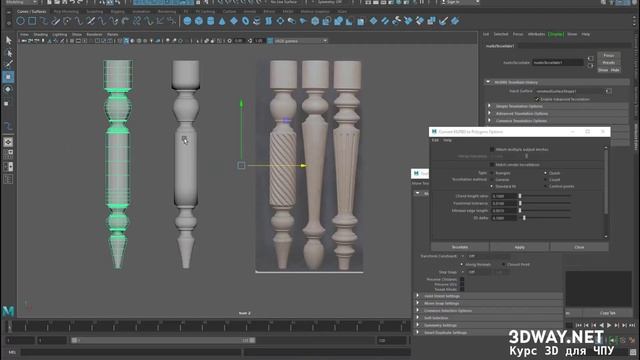The width and height of the screenshot is (640, 360).
Task: Expand Move Snap Settings section
Action: pyautogui.click(x=488, y=303)
